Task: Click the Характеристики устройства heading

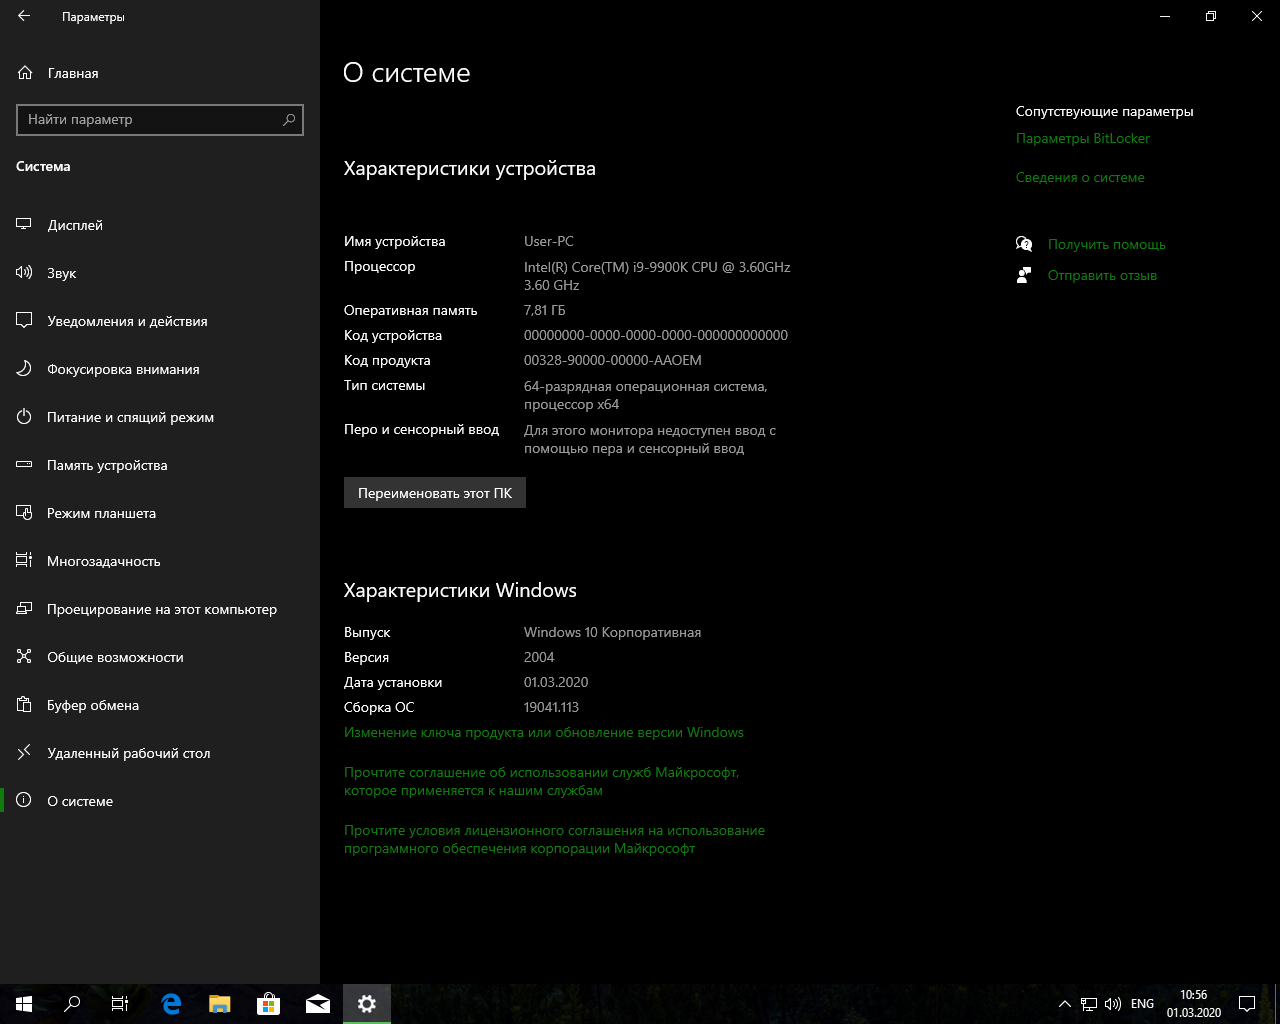Action: coord(470,168)
